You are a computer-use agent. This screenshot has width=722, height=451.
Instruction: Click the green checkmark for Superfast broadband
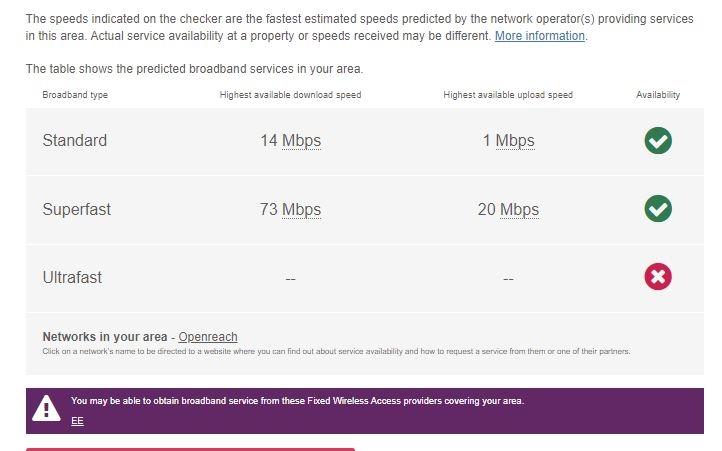point(658,209)
